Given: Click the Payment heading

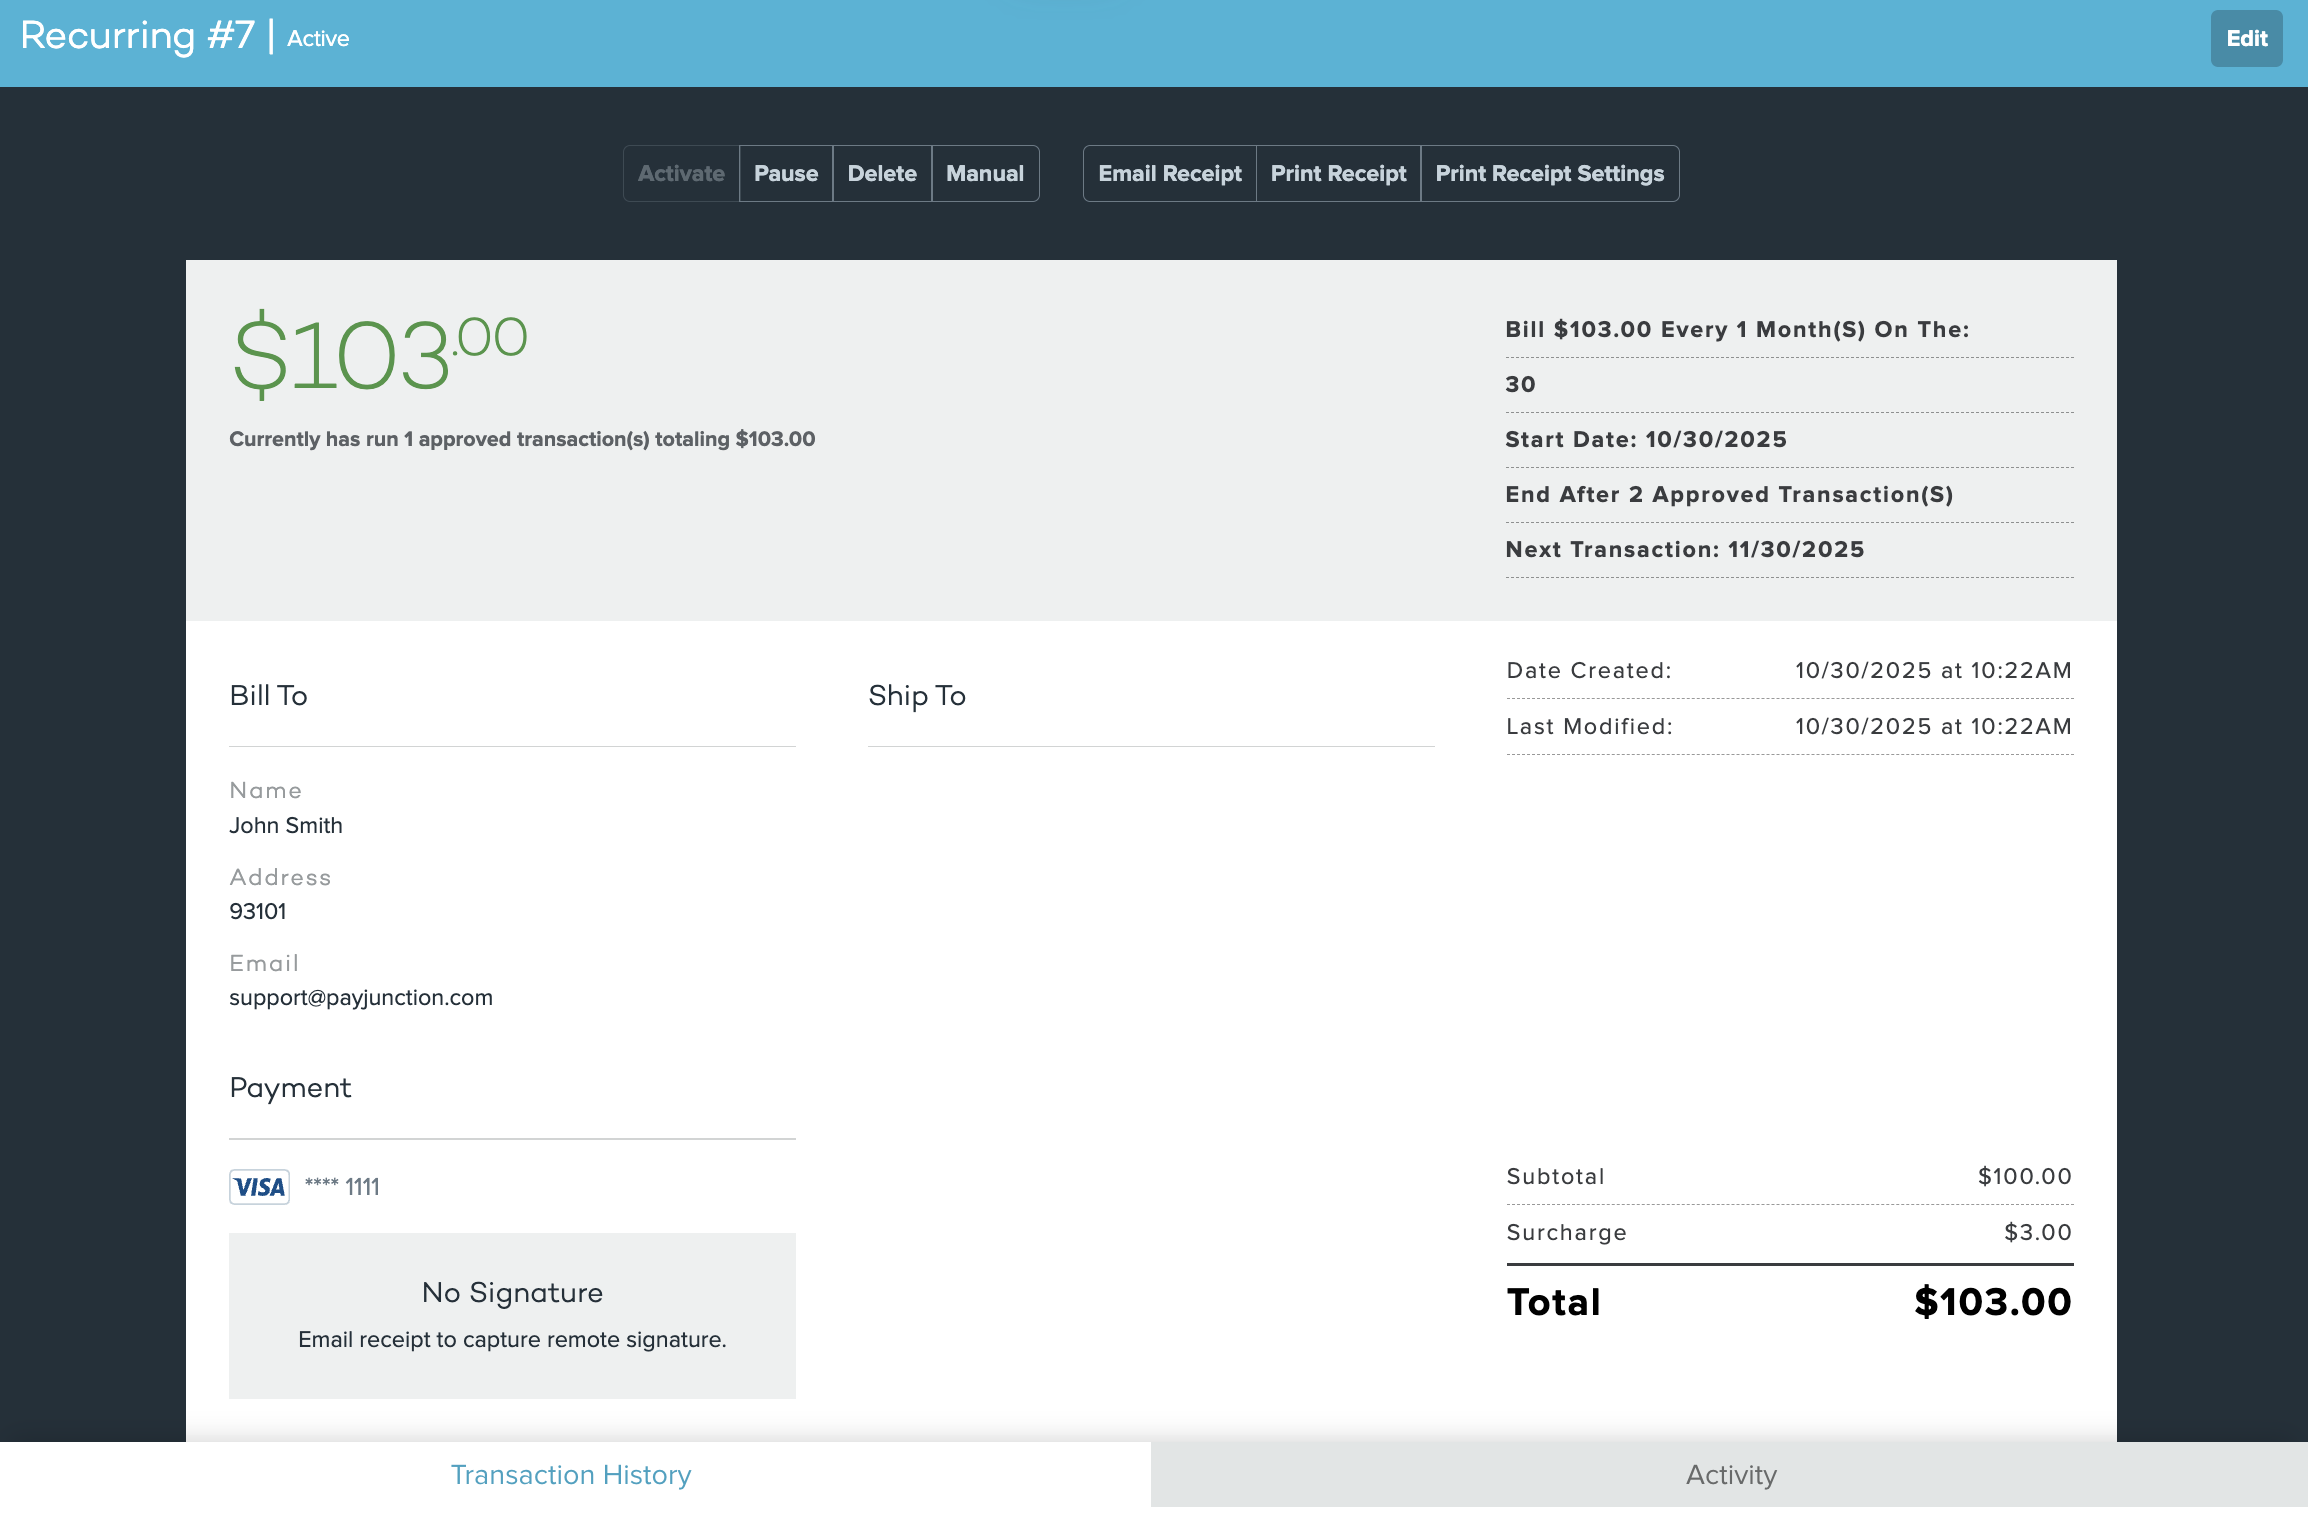Looking at the screenshot, I should [290, 1088].
